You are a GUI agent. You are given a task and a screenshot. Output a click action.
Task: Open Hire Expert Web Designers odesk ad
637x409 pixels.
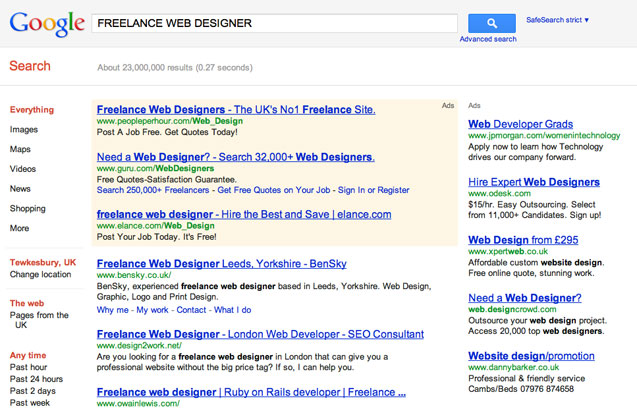534,182
